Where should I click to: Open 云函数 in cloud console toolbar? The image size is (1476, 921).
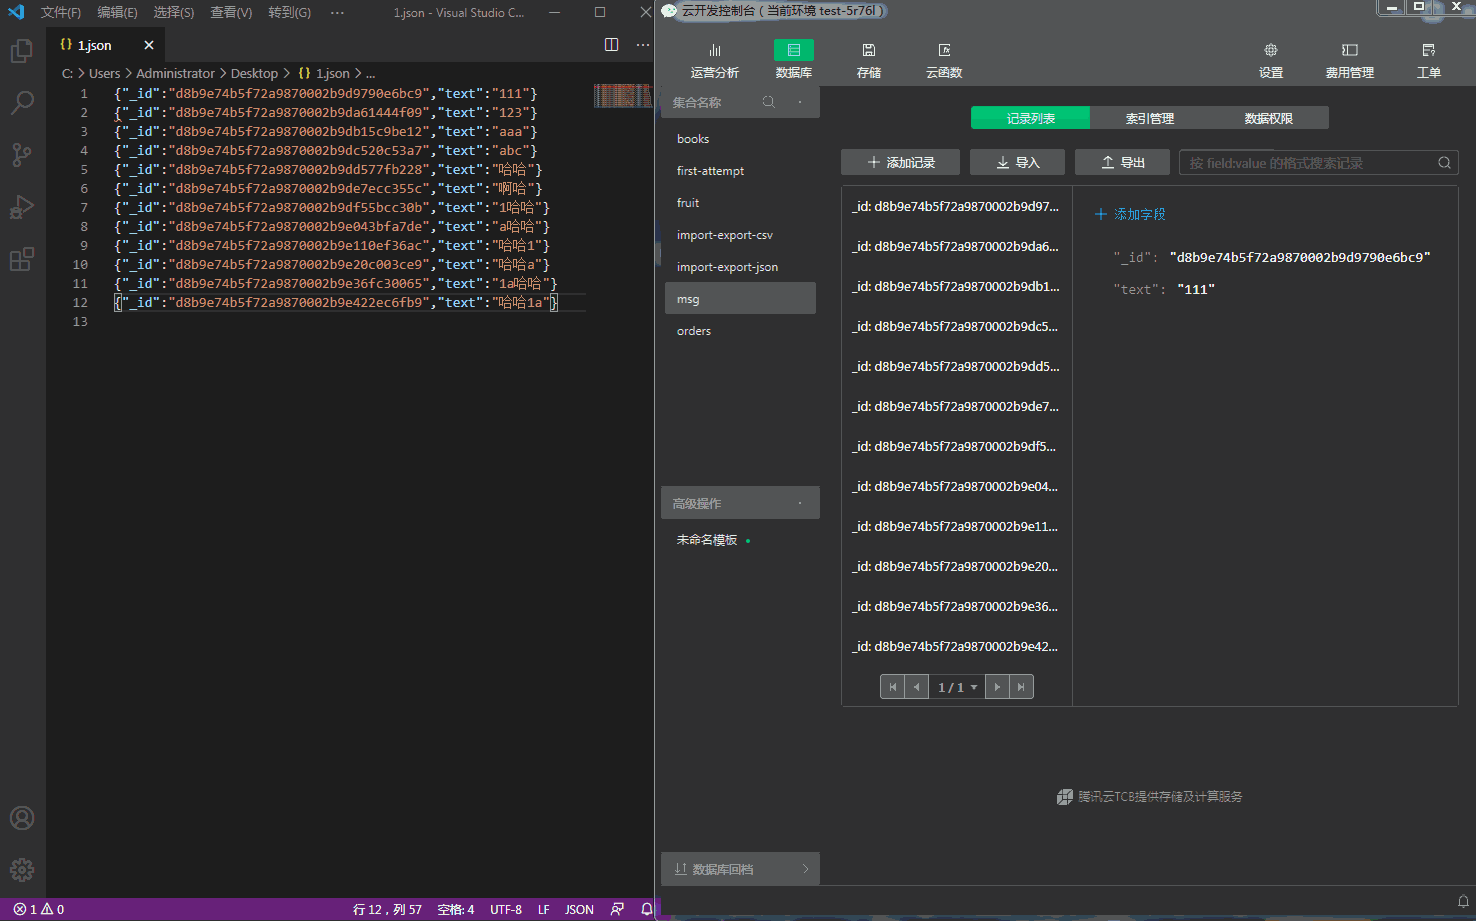pyautogui.click(x=944, y=61)
